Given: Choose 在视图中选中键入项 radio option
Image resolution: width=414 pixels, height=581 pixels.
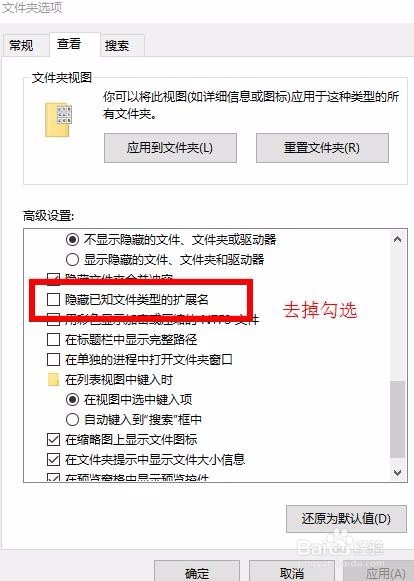Looking at the screenshot, I should (72, 399).
